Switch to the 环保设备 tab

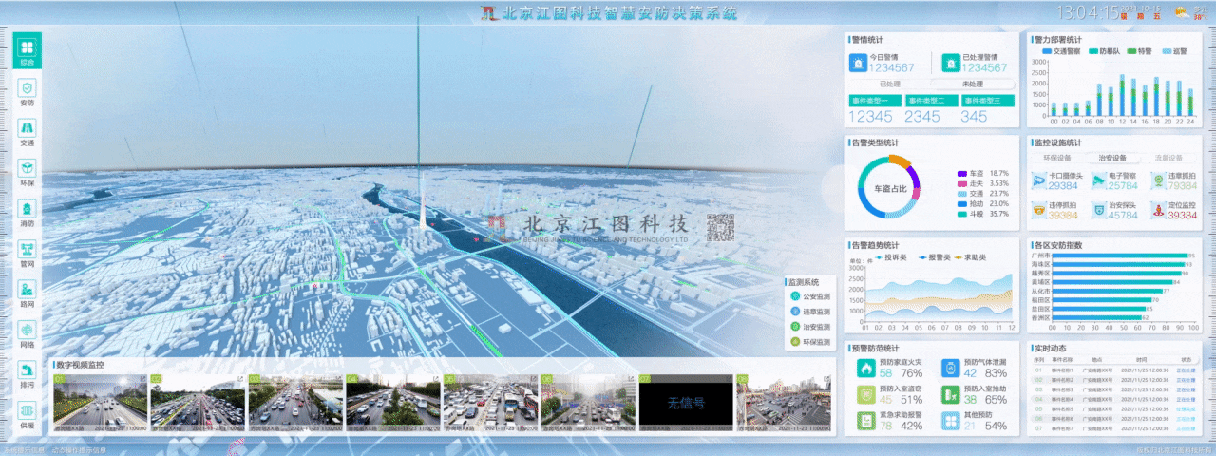[1058, 157]
